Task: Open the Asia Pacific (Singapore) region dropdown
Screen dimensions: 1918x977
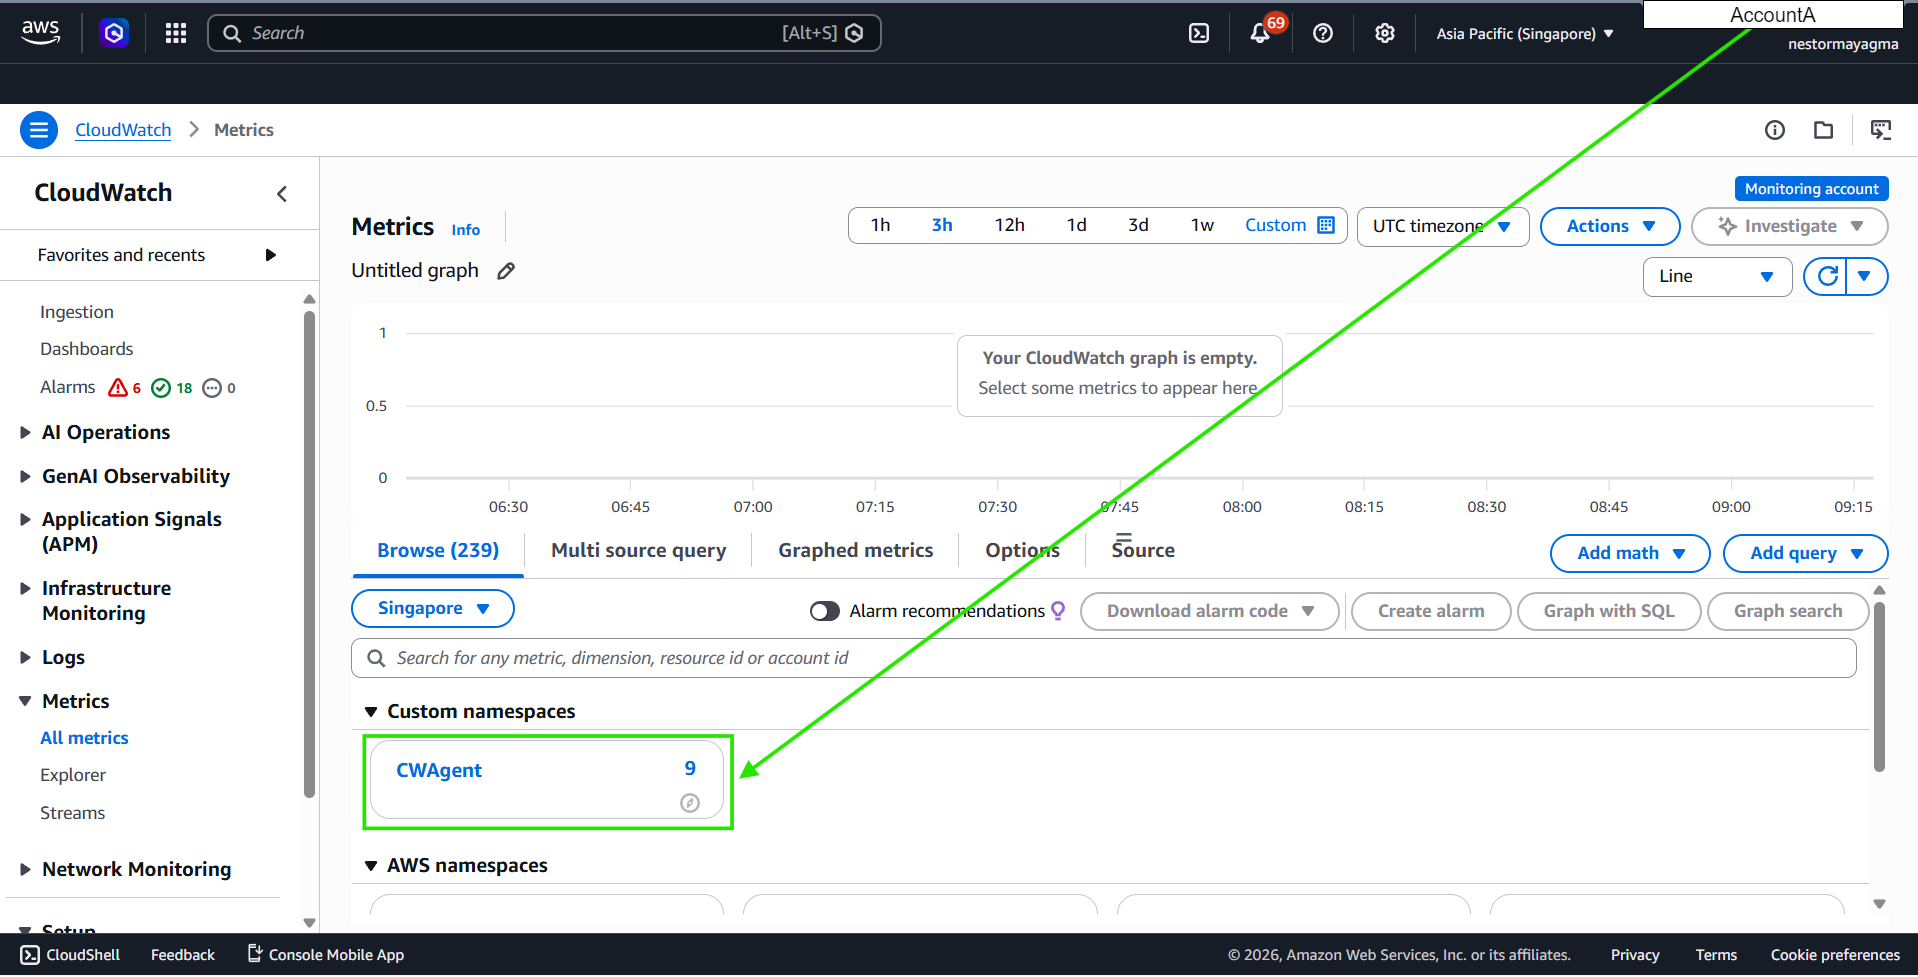Action: pyautogui.click(x=1525, y=34)
